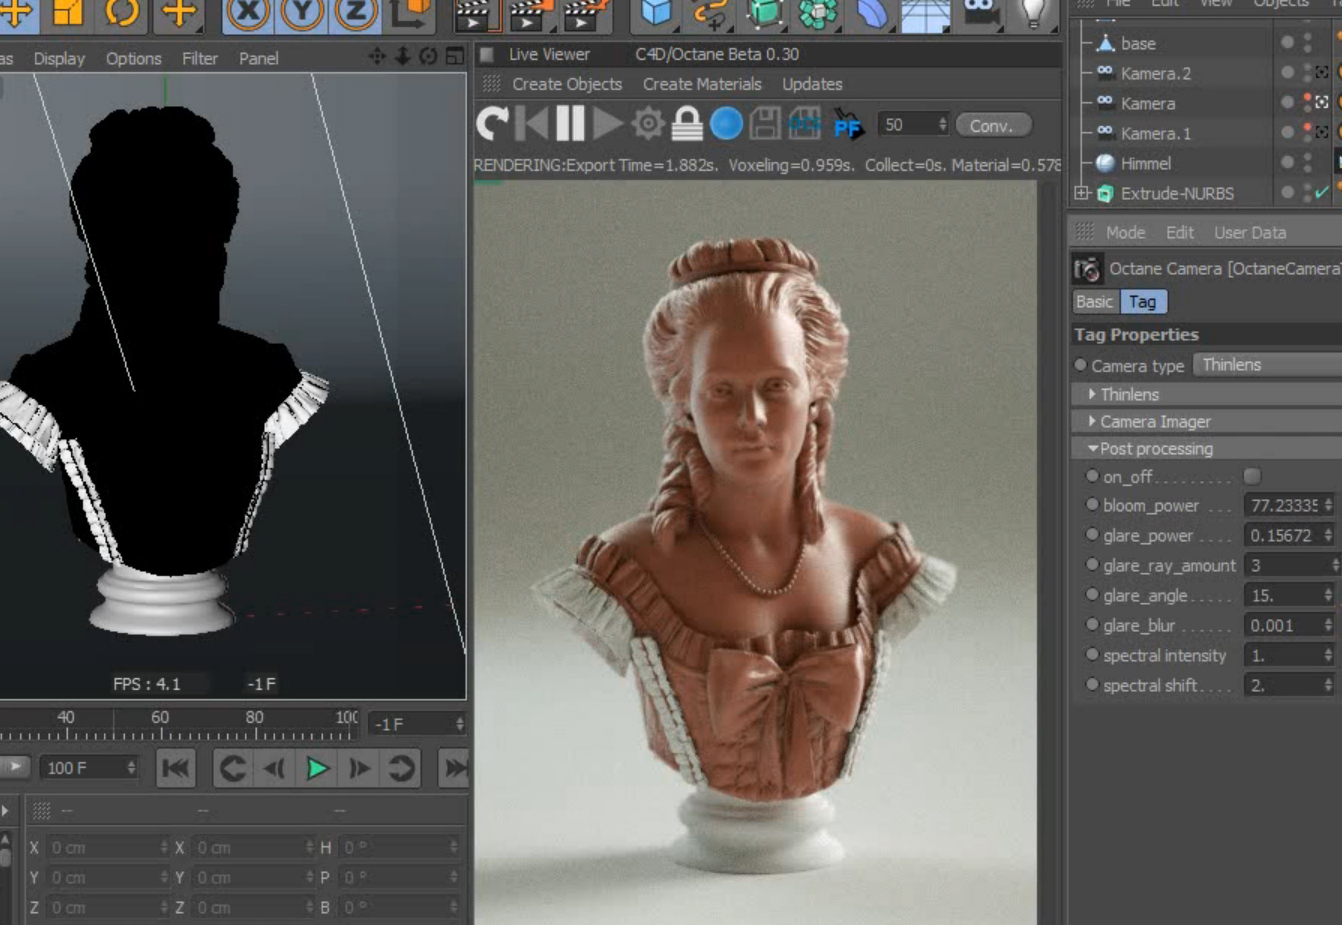Image resolution: width=1342 pixels, height=925 pixels.
Task: Activate the Kamera.2 camera target toggle
Action: 1322,72
